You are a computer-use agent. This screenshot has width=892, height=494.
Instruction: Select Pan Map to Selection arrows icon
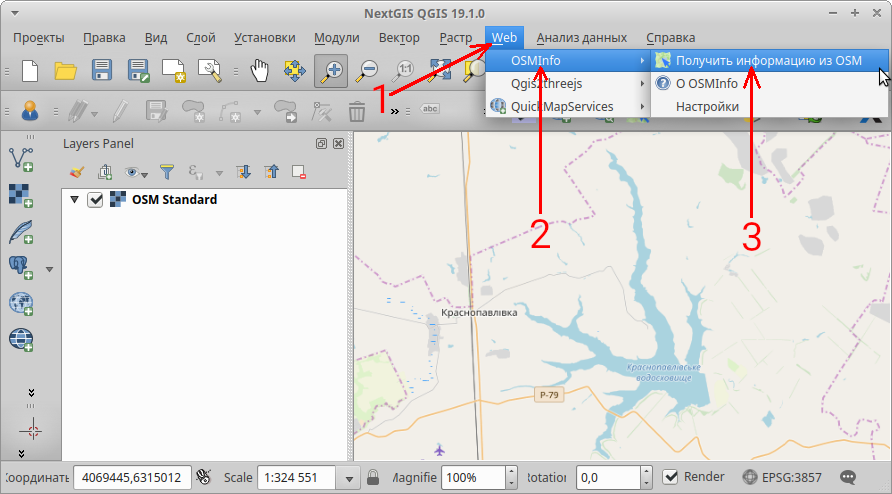click(295, 71)
